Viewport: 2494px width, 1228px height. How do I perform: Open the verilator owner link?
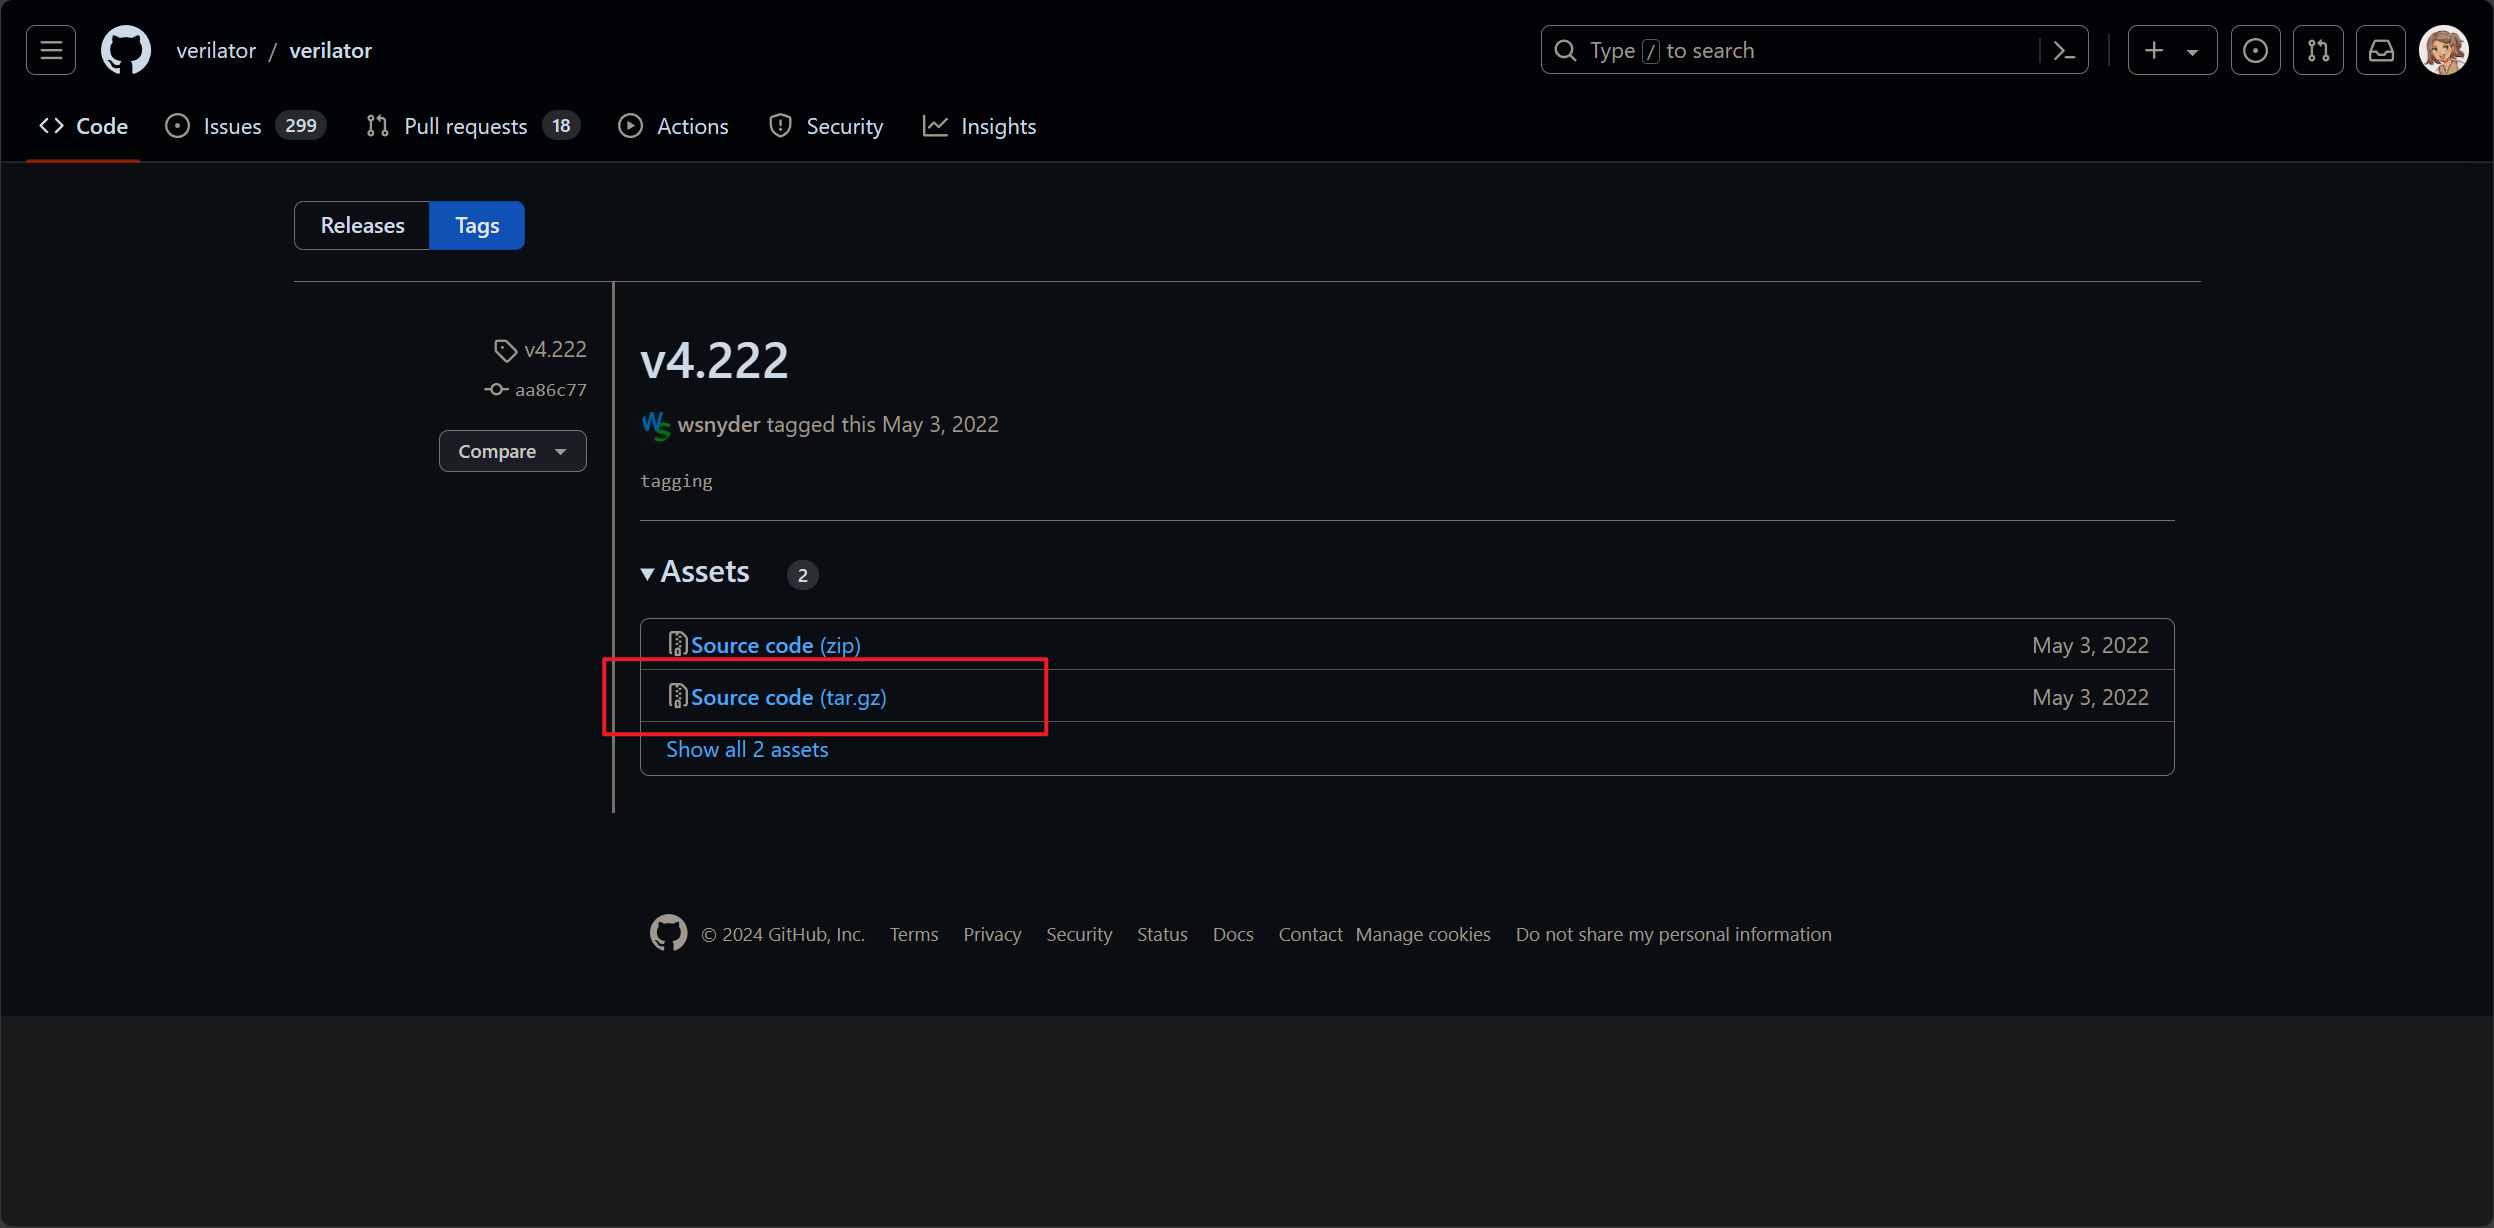point(216,50)
